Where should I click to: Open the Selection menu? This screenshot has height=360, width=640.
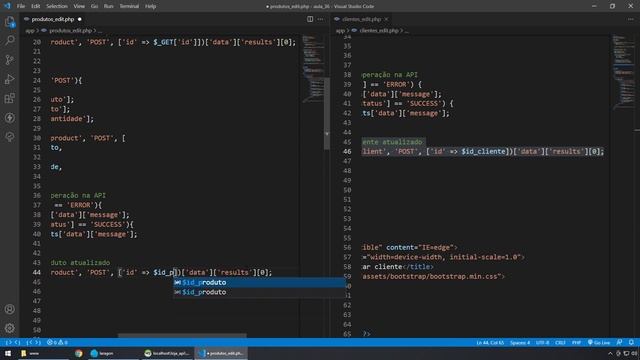pyautogui.click(x=57, y=6)
